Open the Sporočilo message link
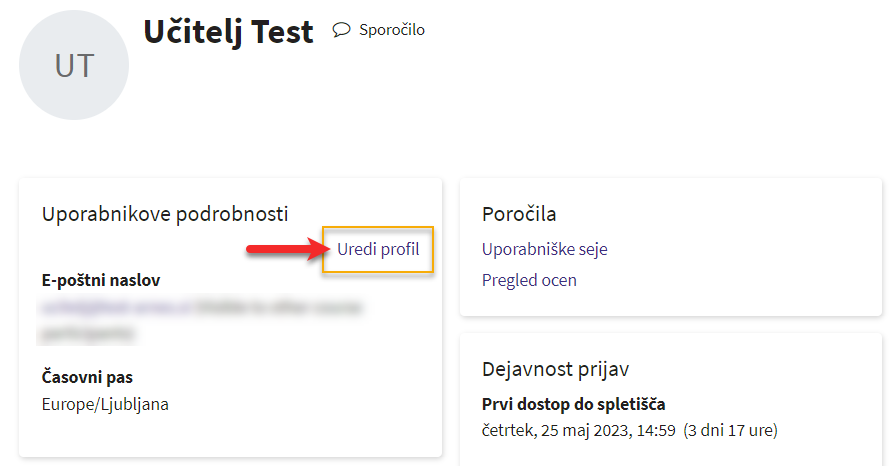Screen dimensions: 893x466 click(x=391, y=30)
